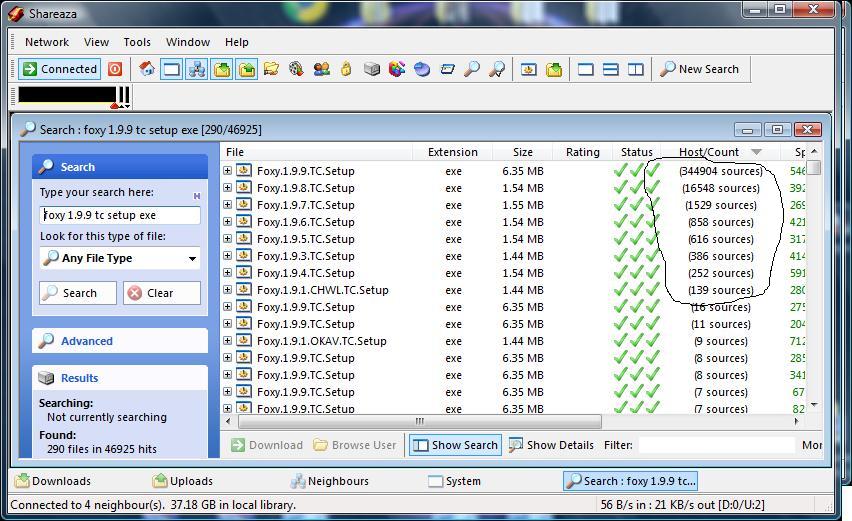Click the red power icon beside Connected
This screenshot has height=521, width=852.
tap(115, 69)
